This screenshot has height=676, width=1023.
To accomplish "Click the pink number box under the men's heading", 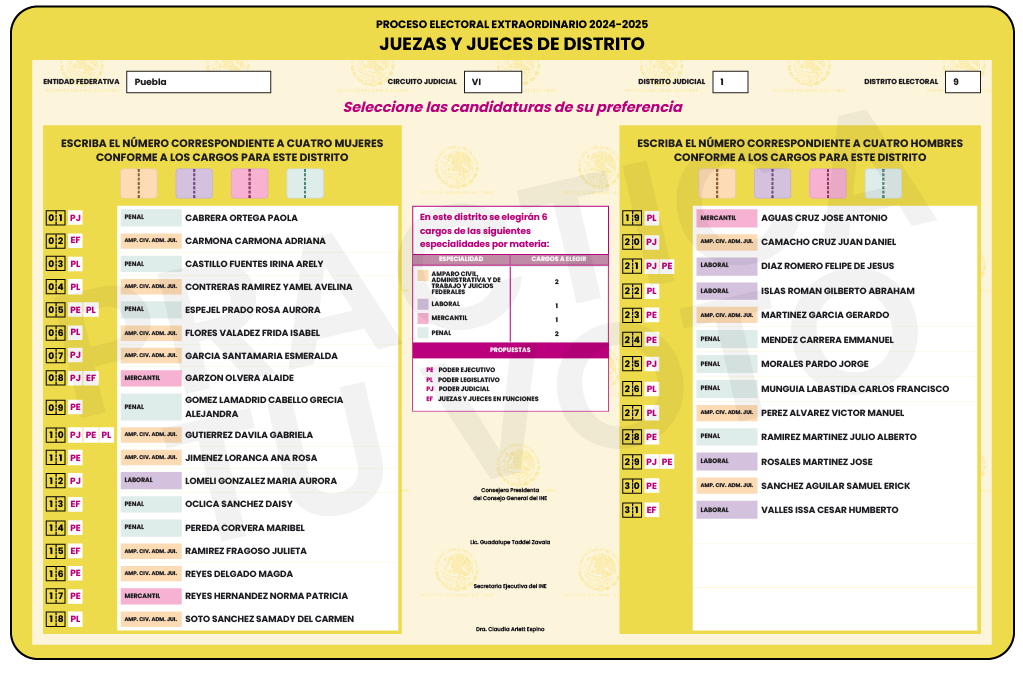I will [x=828, y=183].
